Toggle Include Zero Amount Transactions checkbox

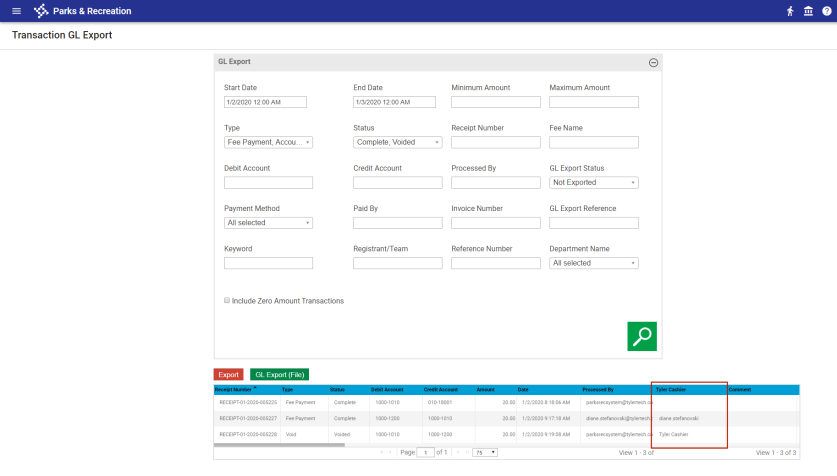pyautogui.click(x=227, y=300)
